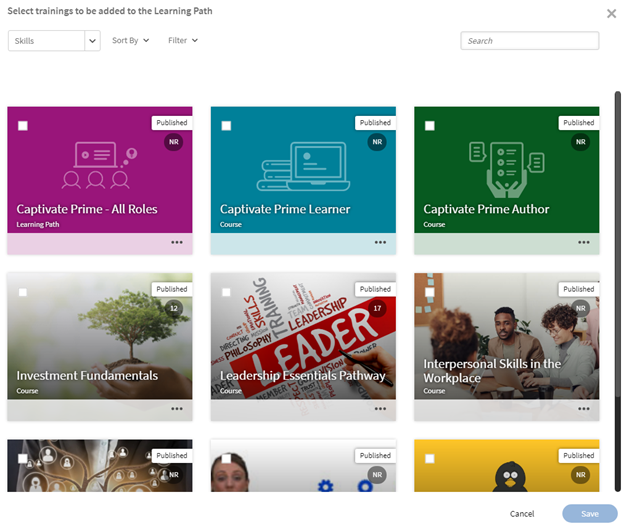Screen dimensions: 624x532
Task: Click 'Course' label under Investment Fundamentals
Action: coord(27,391)
